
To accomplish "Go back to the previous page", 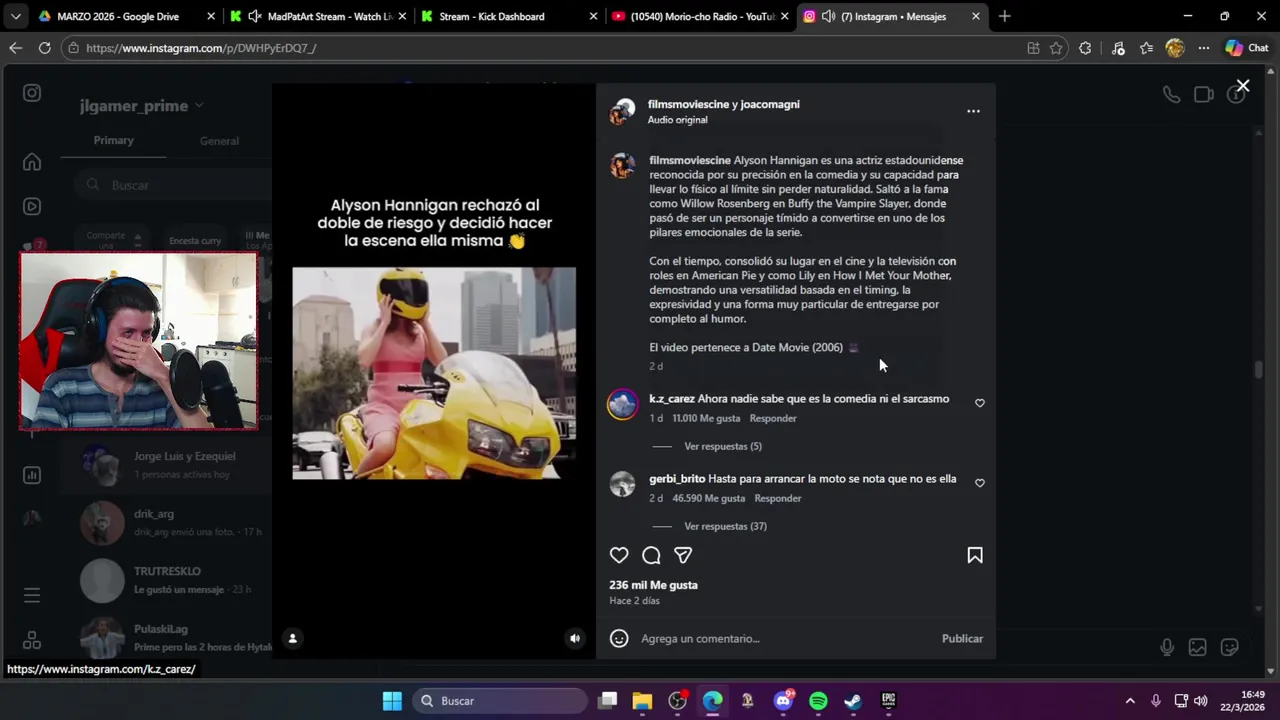I will pyautogui.click(x=15, y=48).
